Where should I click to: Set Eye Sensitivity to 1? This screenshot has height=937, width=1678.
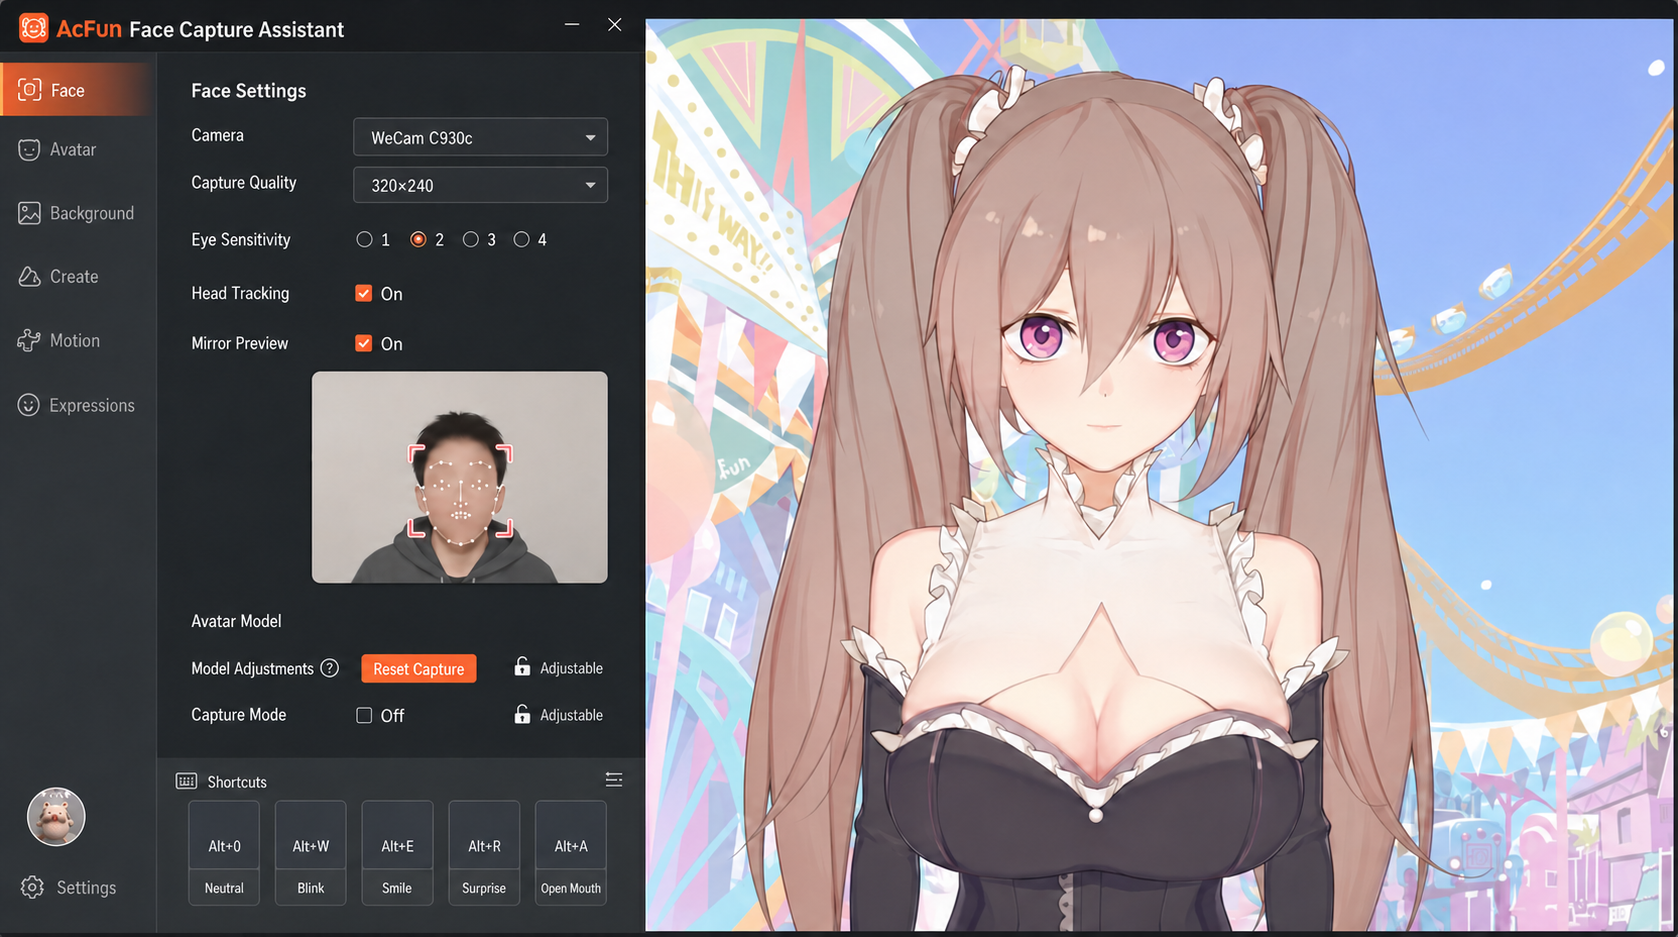[x=365, y=240]
